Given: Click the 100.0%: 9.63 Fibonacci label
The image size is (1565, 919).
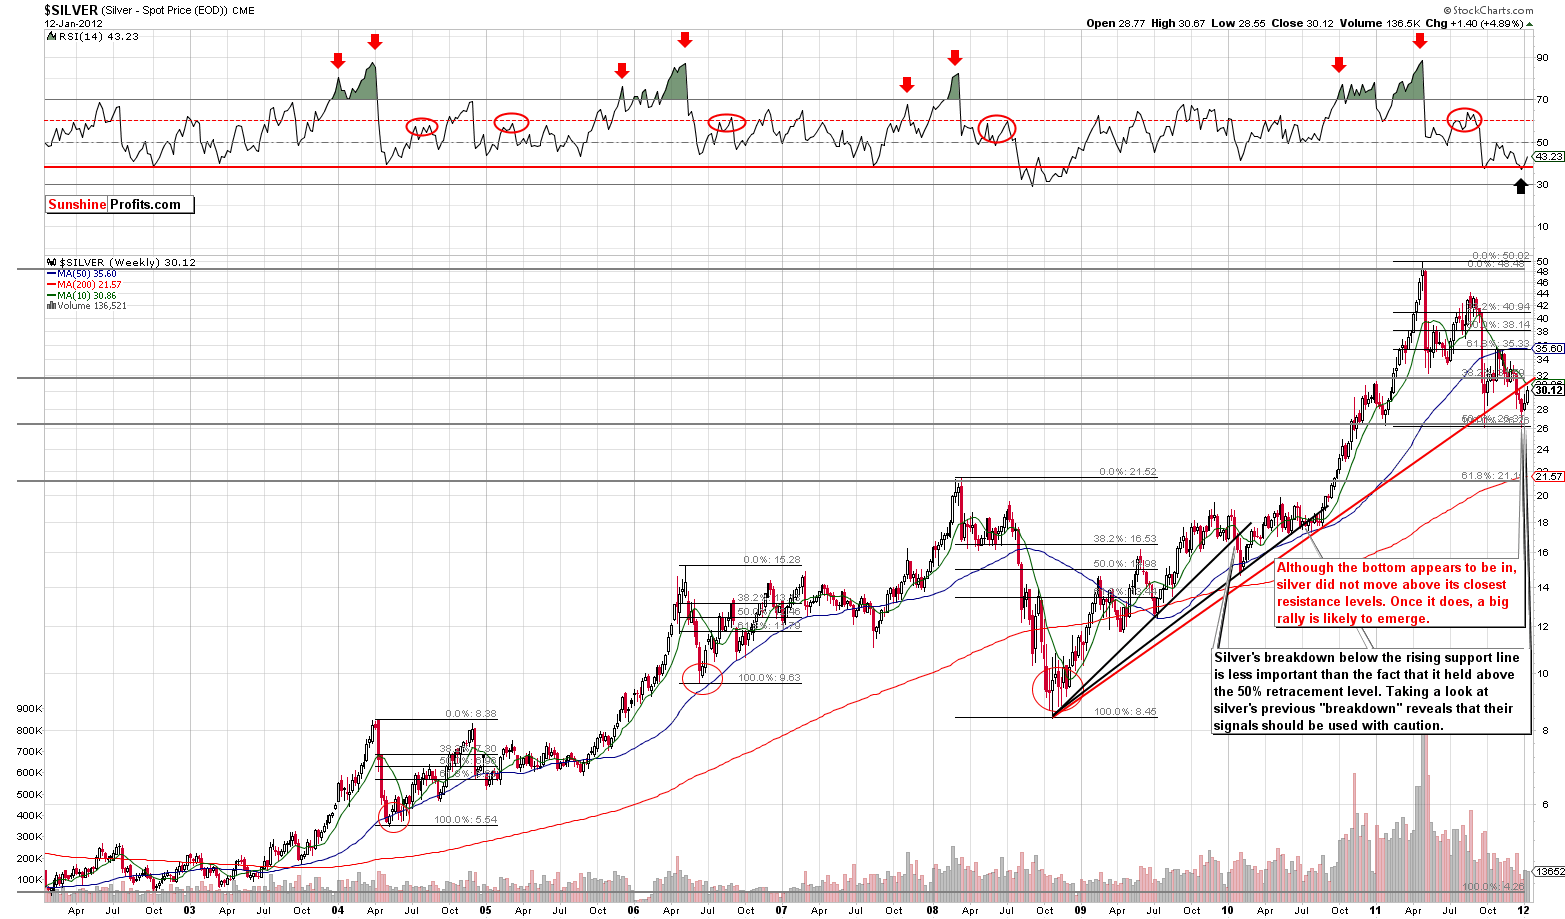Looking at the screenshot, I should pos(769,678).
